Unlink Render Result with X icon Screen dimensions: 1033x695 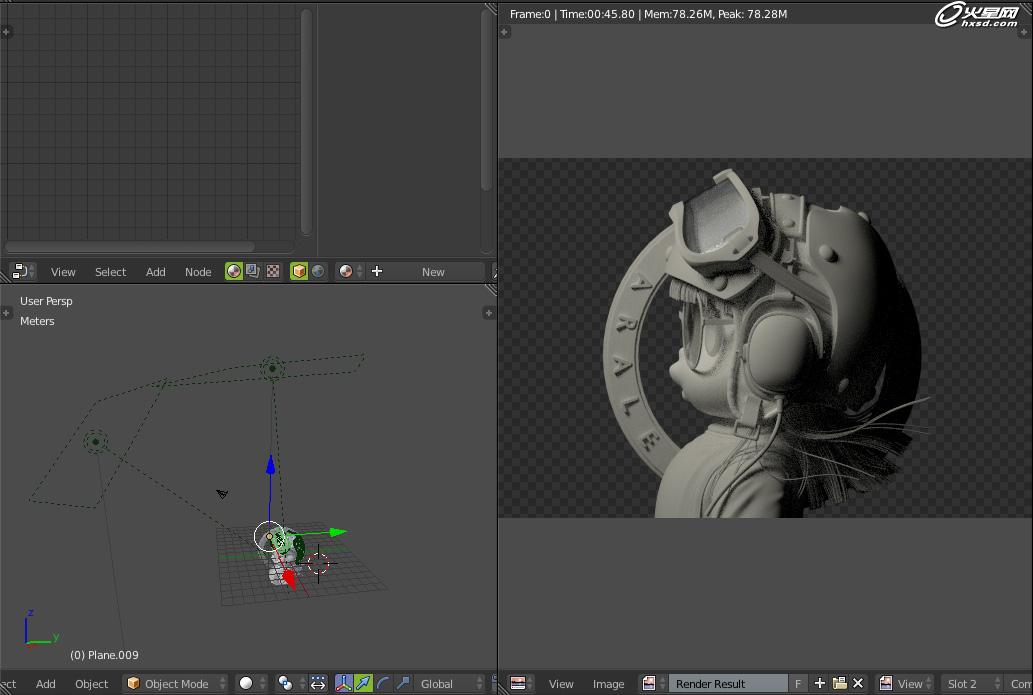(858, 684)
